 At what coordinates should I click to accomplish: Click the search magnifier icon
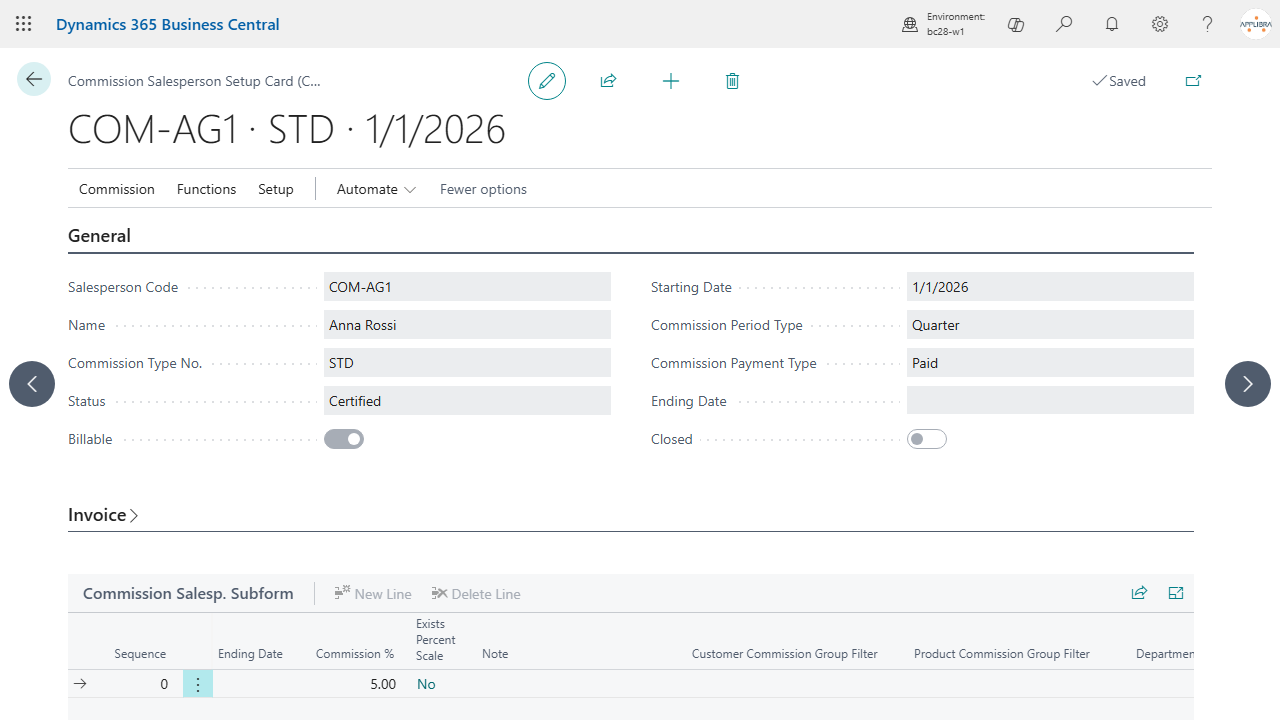[1064, 24]
